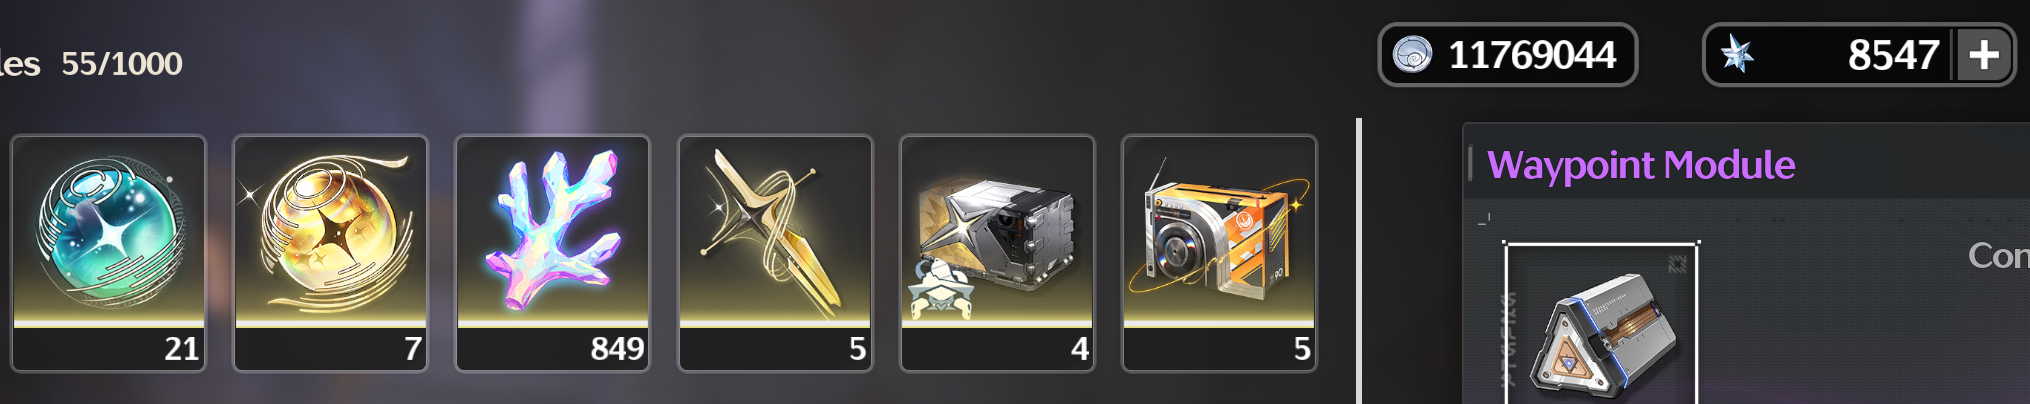This screenshot has width=2030, height=404.
Task: Click the Astrite star currency icon
Action: [x=1737, y=54]
